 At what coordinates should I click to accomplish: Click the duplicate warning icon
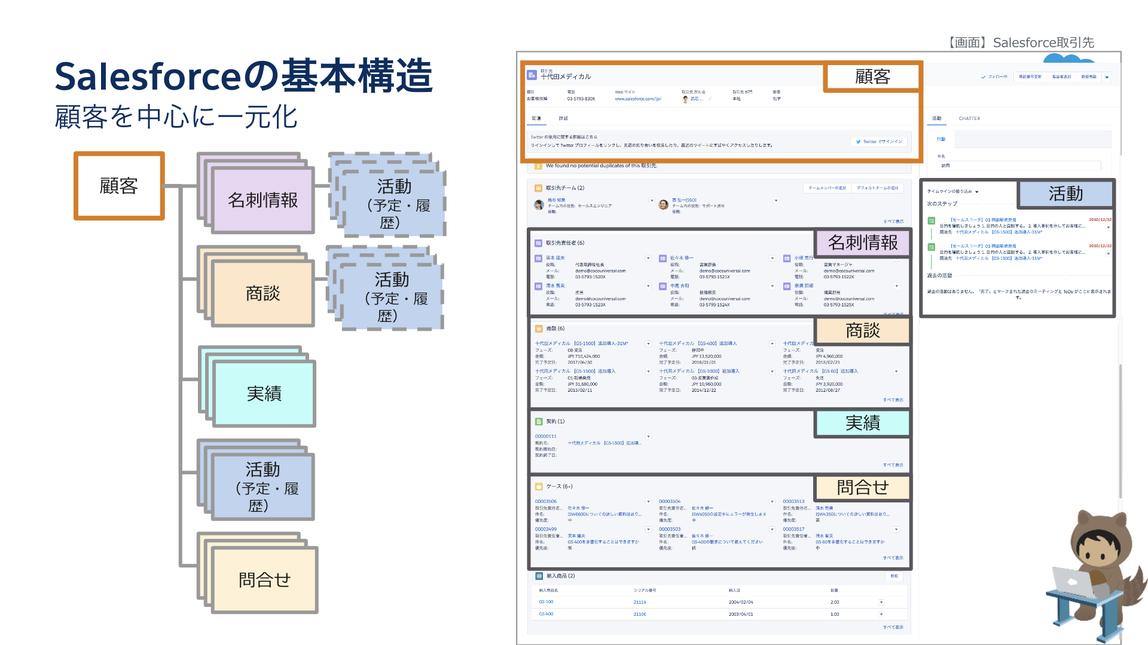(538, 166)
